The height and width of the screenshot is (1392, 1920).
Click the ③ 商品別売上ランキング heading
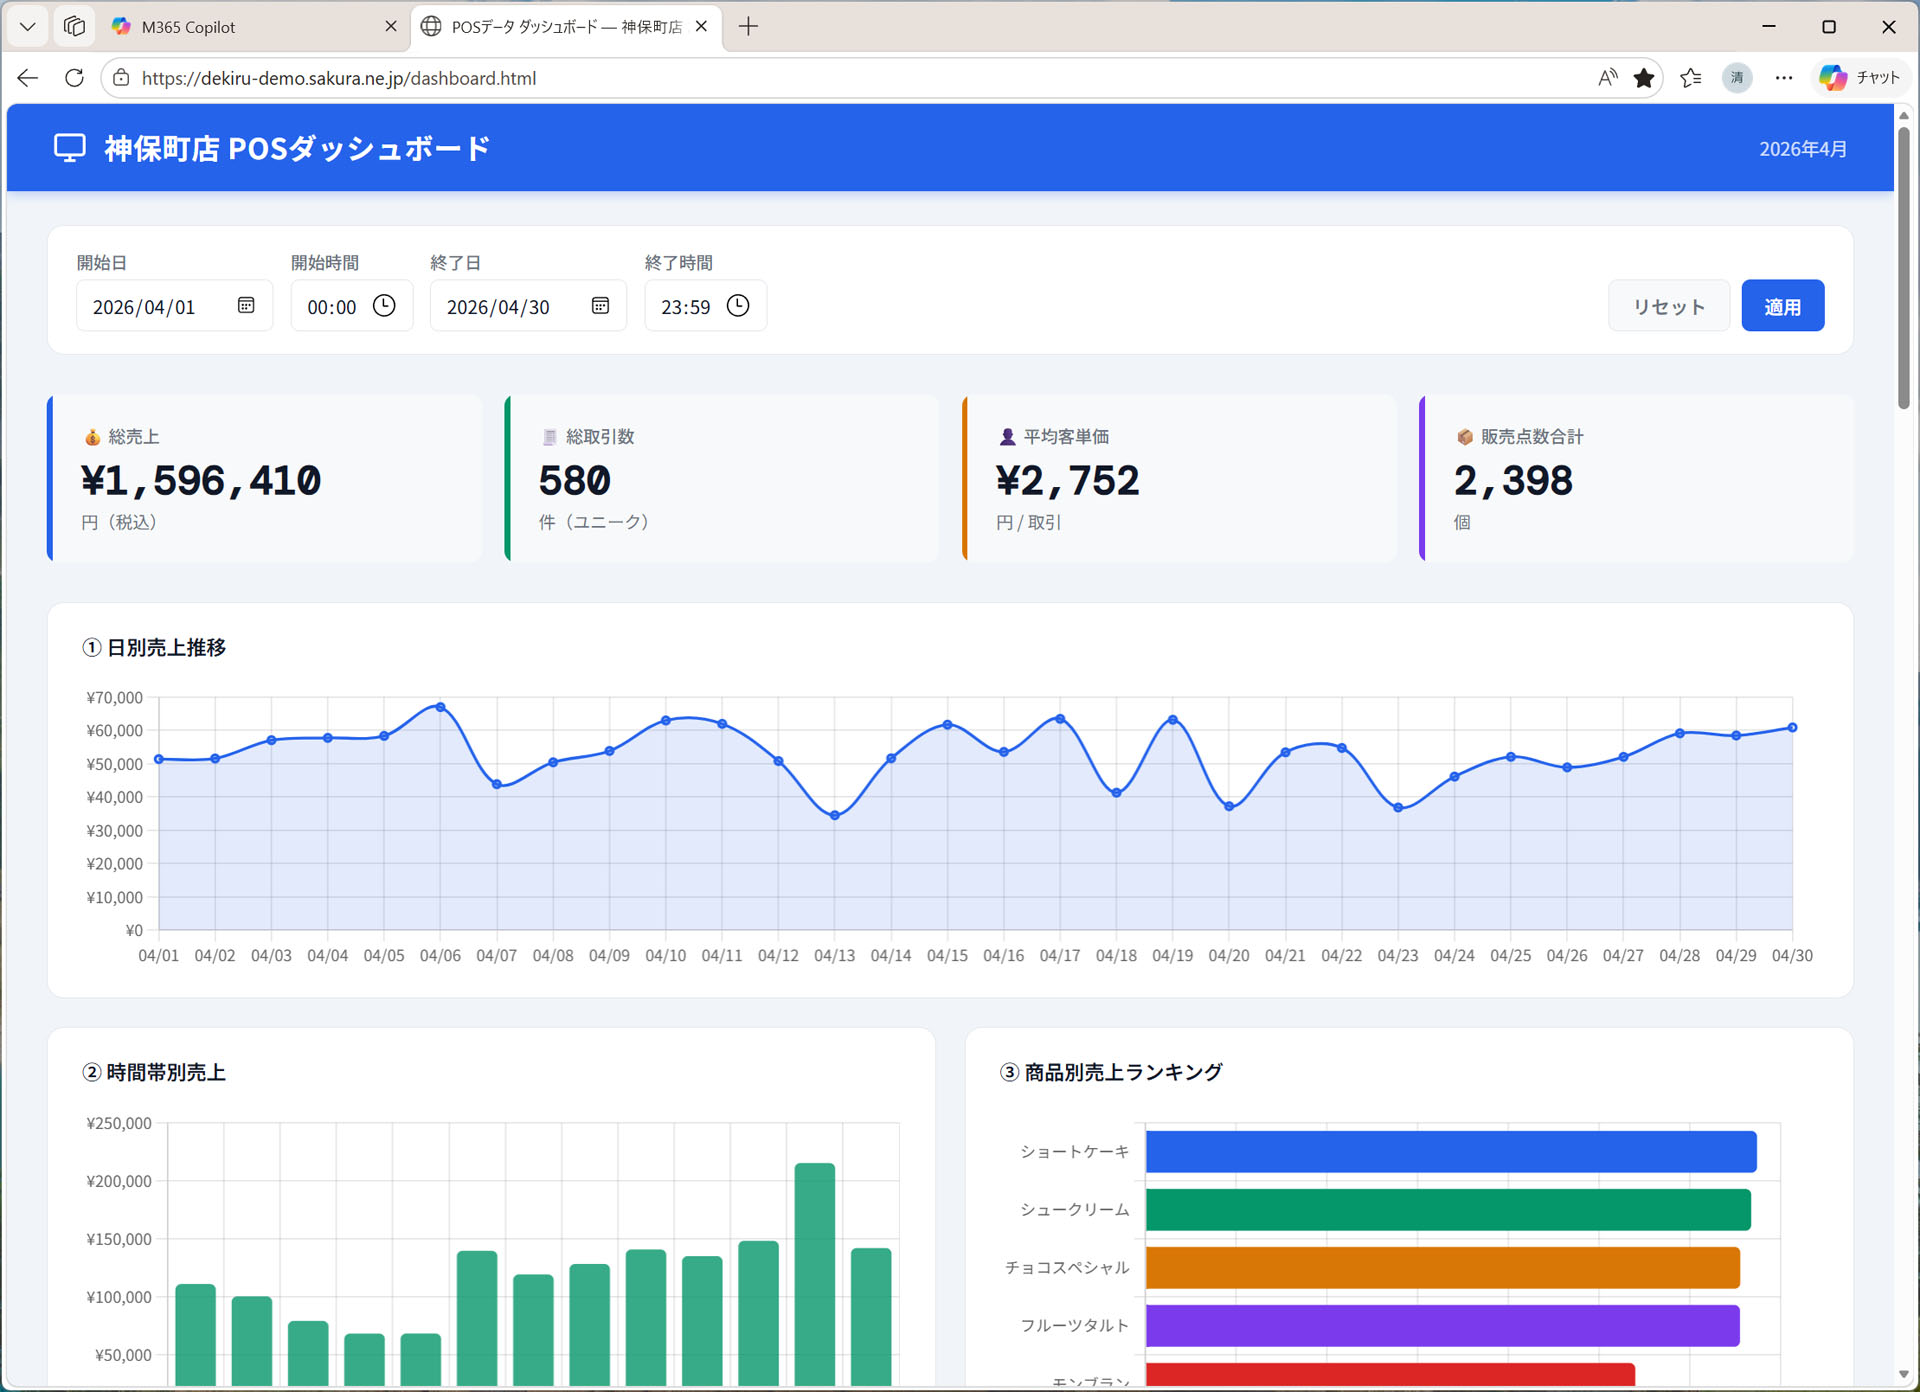[1111, 1072]
